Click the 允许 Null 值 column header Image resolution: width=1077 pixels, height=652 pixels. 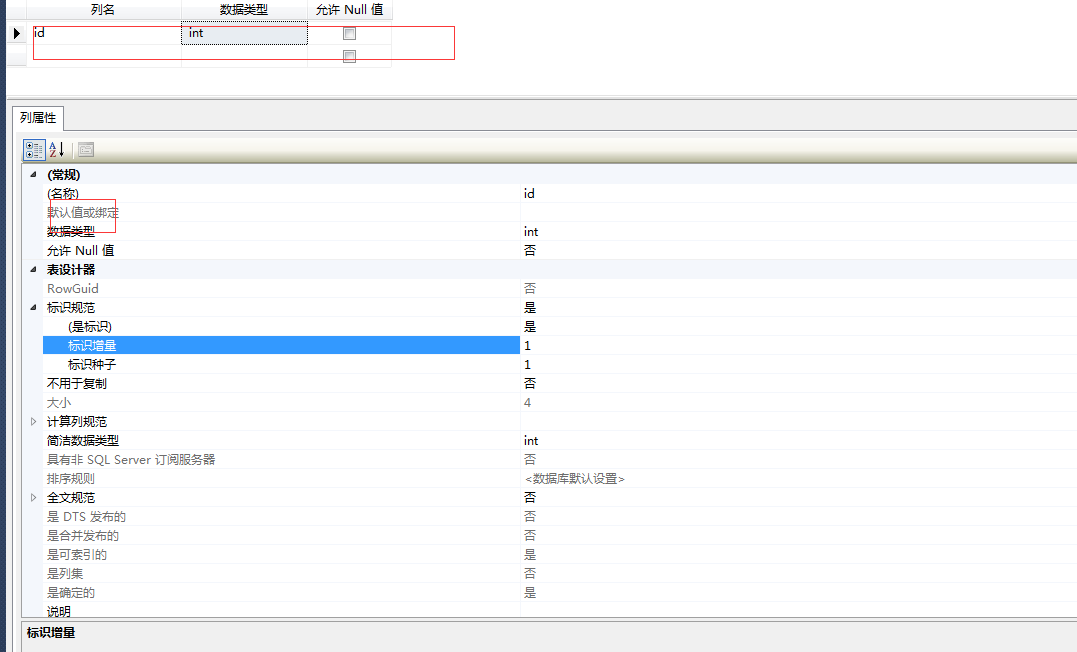pyautogui.click(x=350, y=10)
